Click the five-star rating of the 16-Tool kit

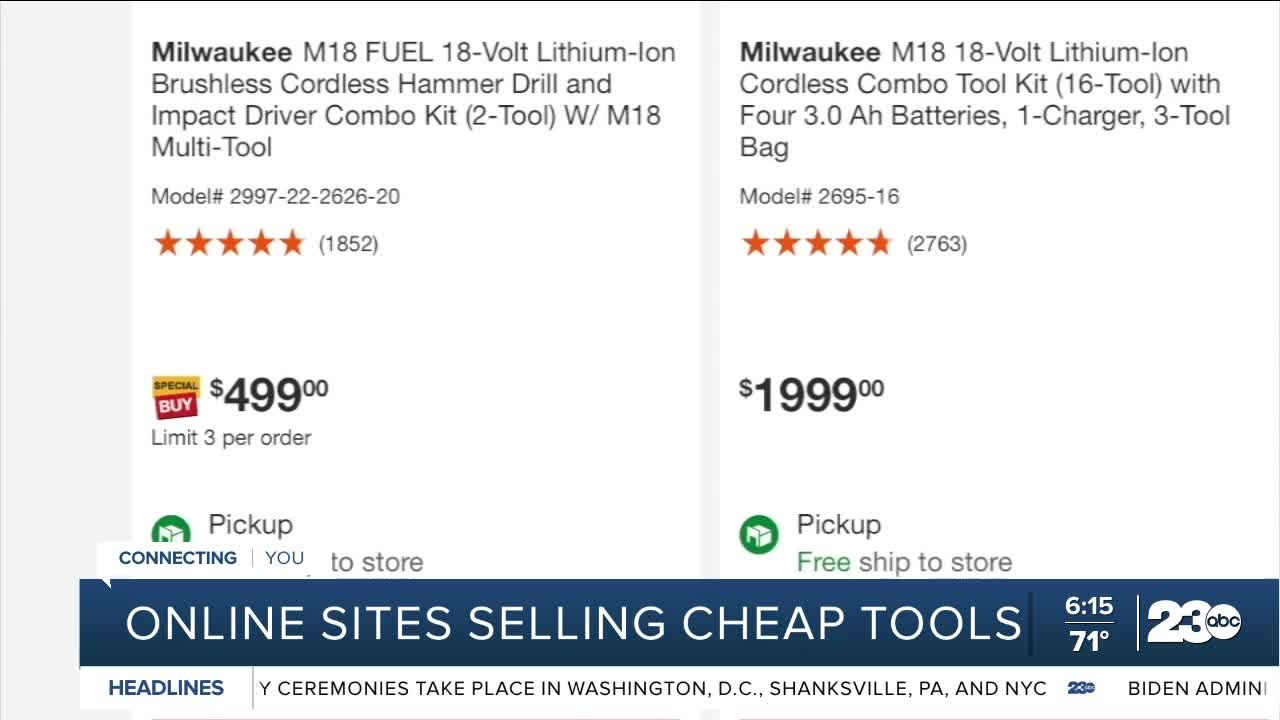click(816, 243)
